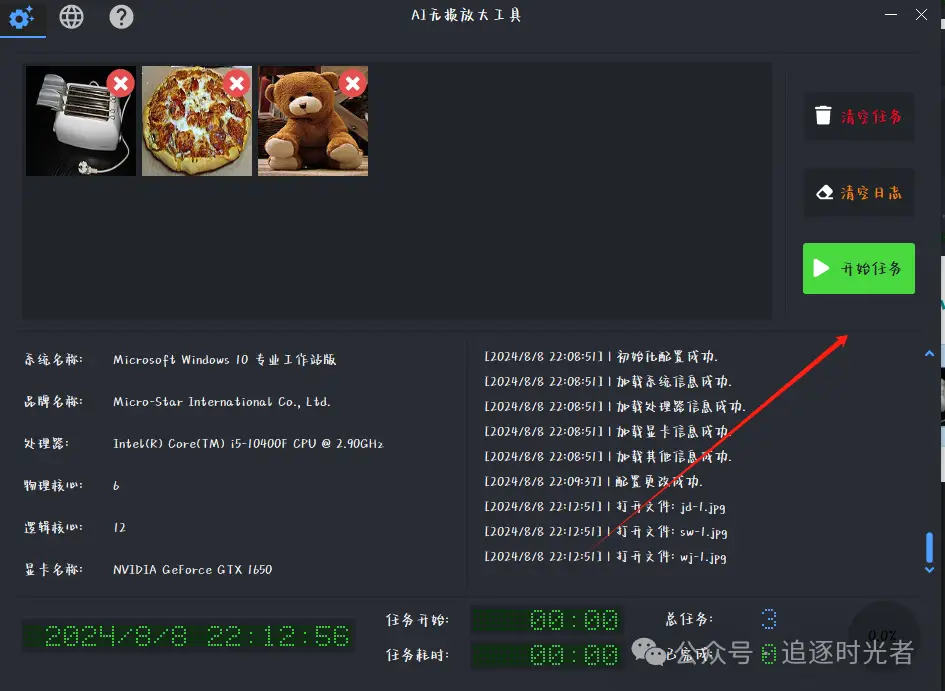Click the log entry for wj-1.jpg
Screen dimensions: 945x691
[608, 557]
